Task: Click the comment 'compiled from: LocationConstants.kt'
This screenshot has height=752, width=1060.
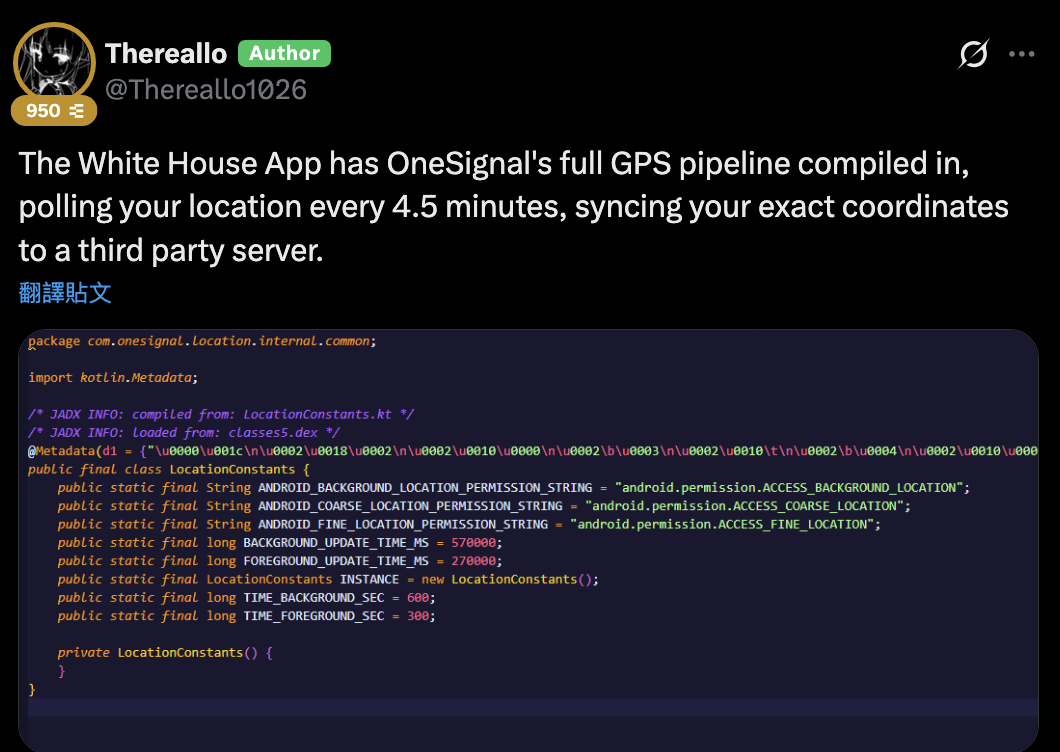Action: (220, 414)
